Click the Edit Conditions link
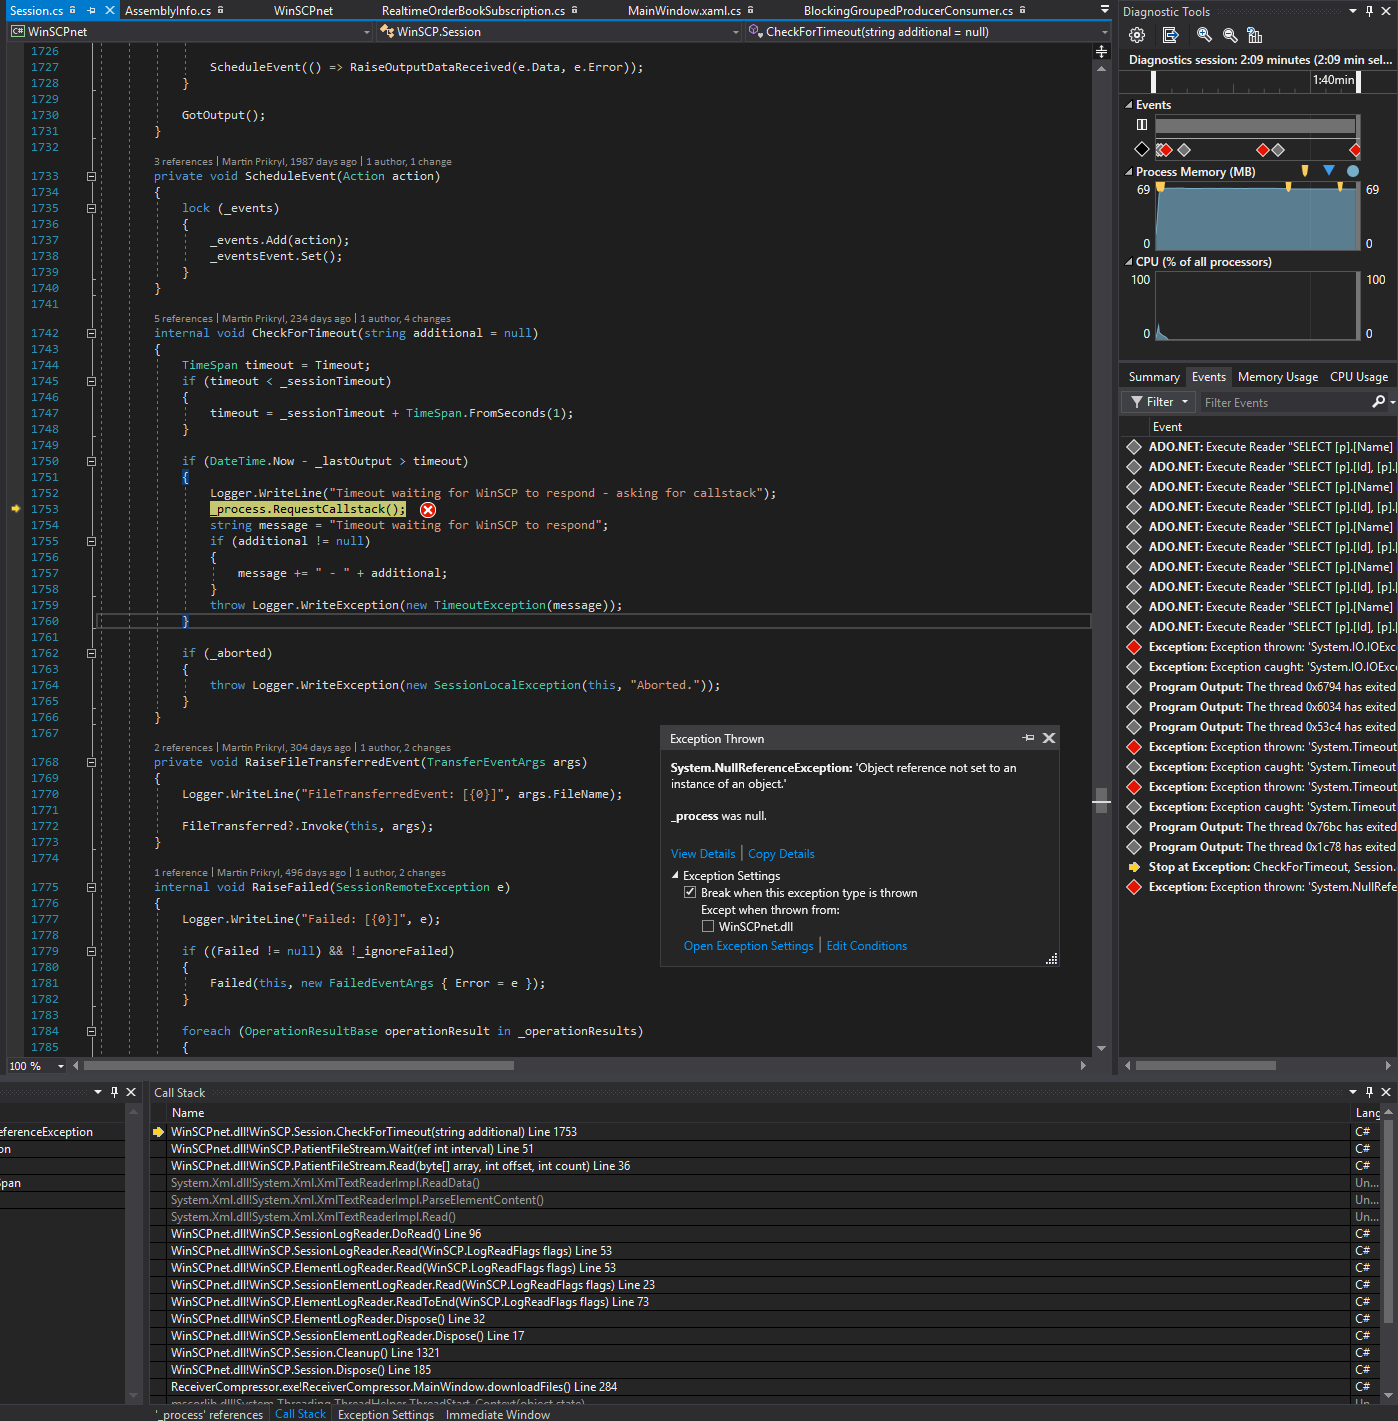The image size is (1398, 1421). 866,946
